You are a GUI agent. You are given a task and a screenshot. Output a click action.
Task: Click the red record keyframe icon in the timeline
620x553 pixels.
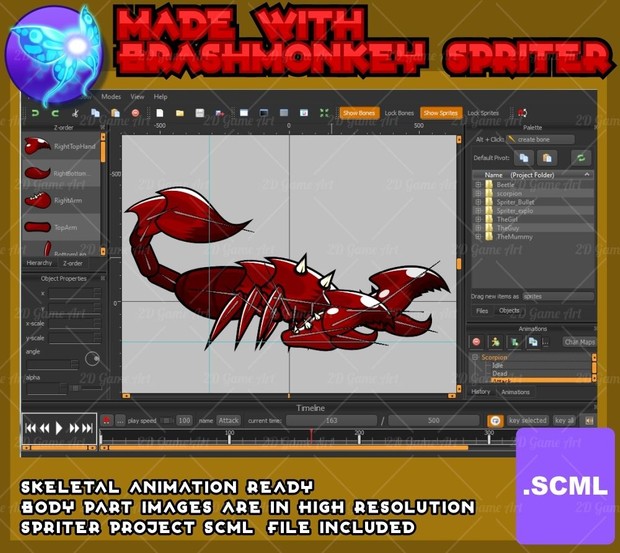click(106, 420)
